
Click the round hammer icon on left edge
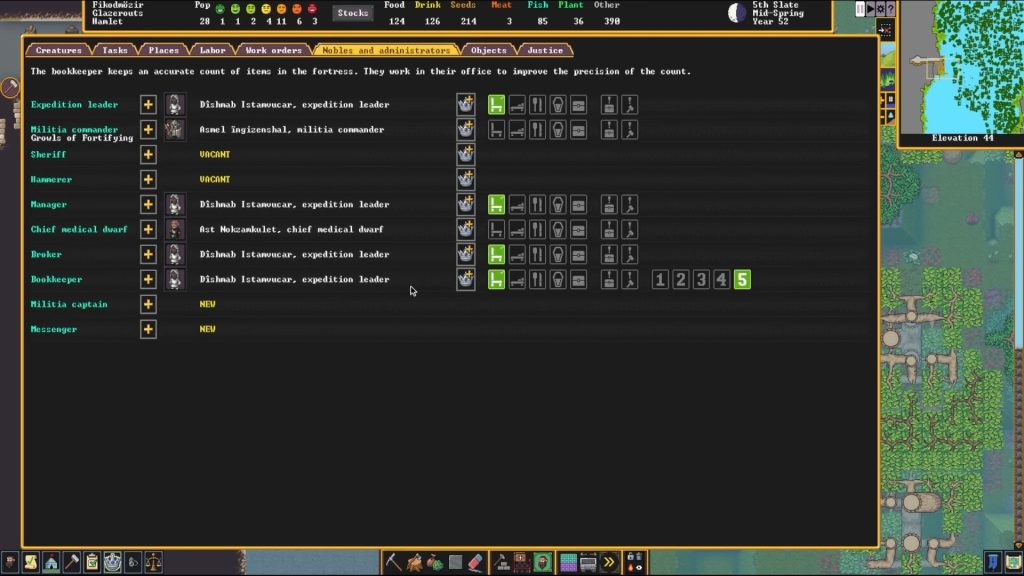pos(10,88)
